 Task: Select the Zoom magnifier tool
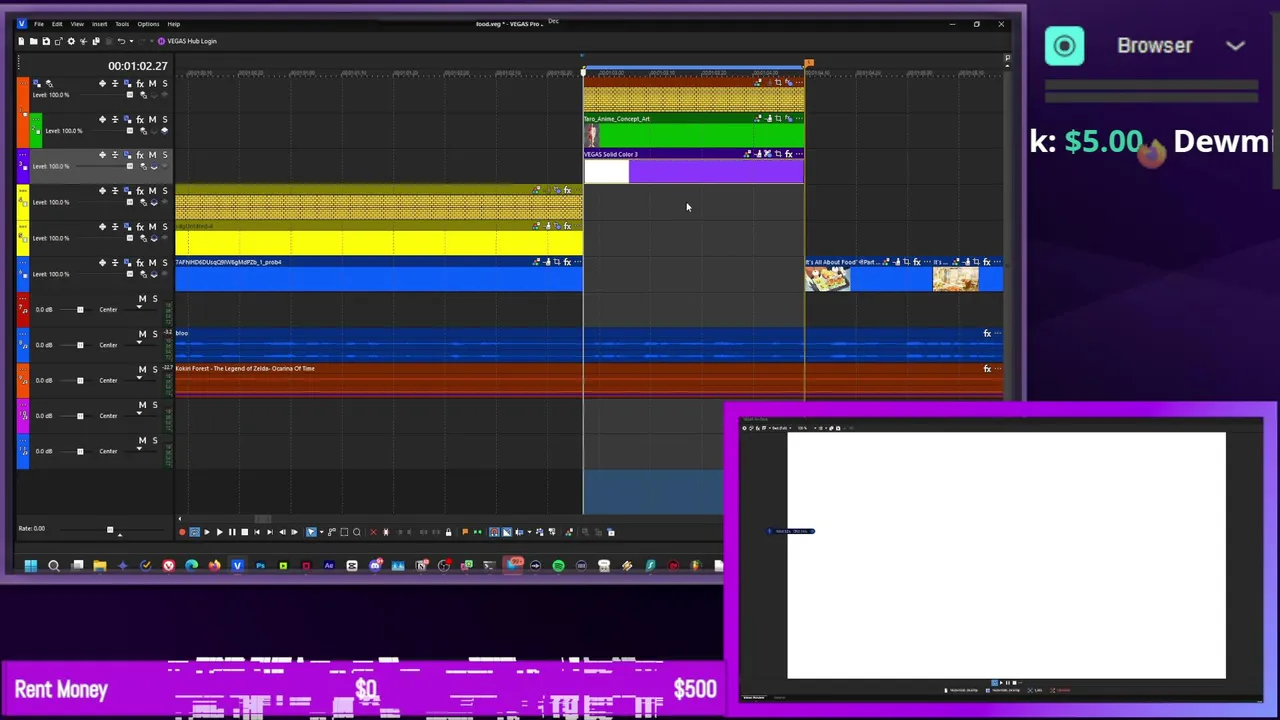coord(357,532)
